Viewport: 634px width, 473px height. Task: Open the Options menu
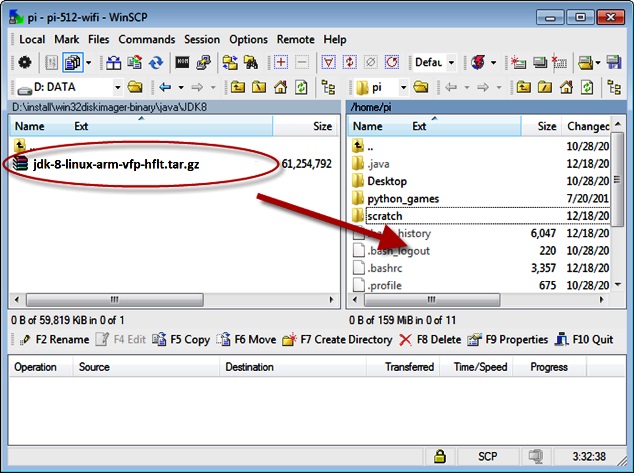click(248, 40)
